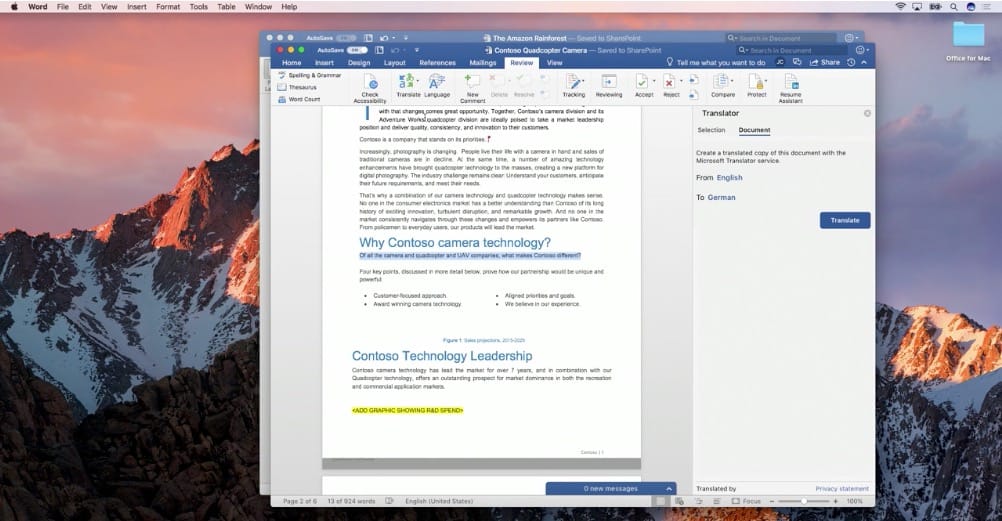Change the To language German
Screen dimensions: 1002x521
(721, 198)
